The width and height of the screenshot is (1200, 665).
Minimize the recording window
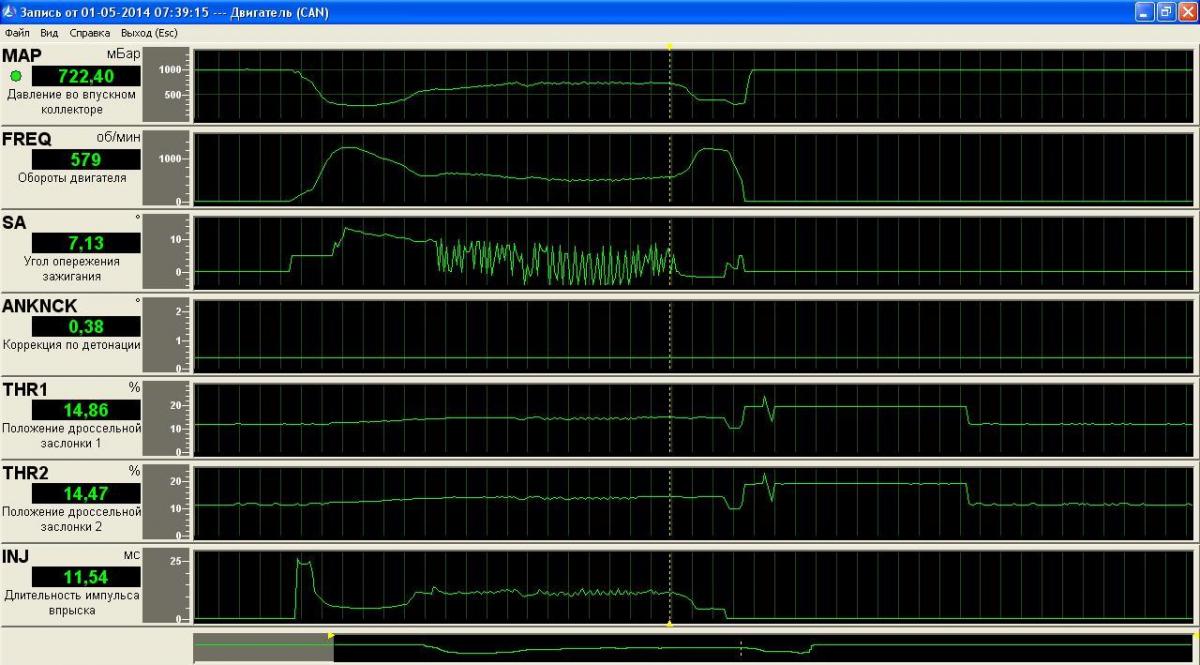pyautogui.click(x=1145, y=12)
